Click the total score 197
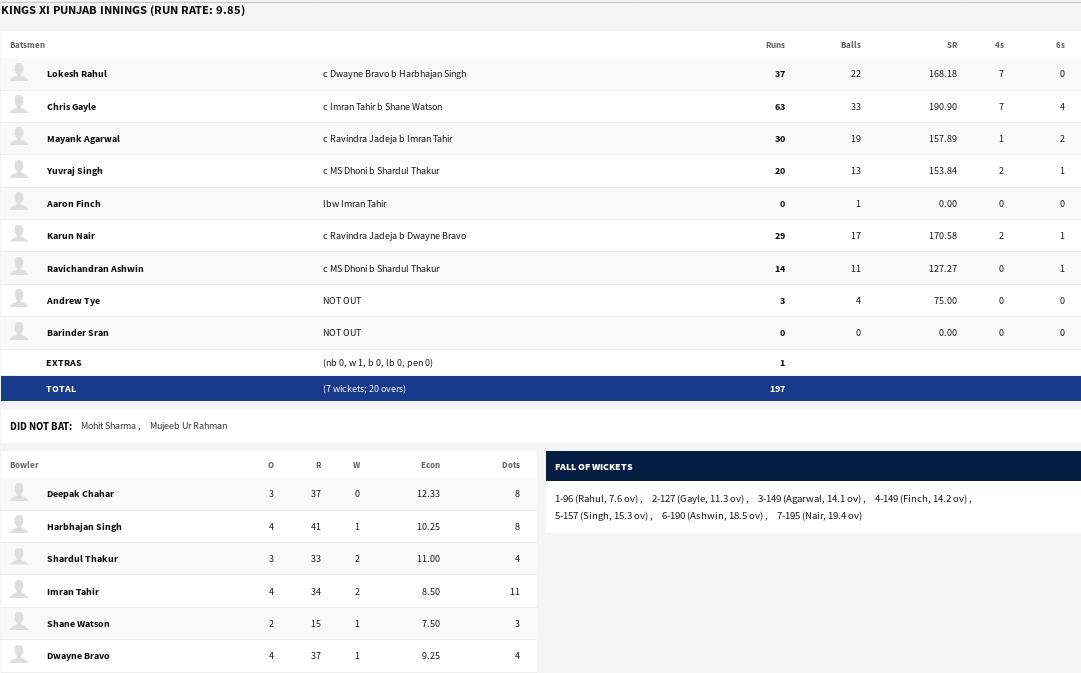The width and height of the screenshot is (1081, 673). (777, 389)
